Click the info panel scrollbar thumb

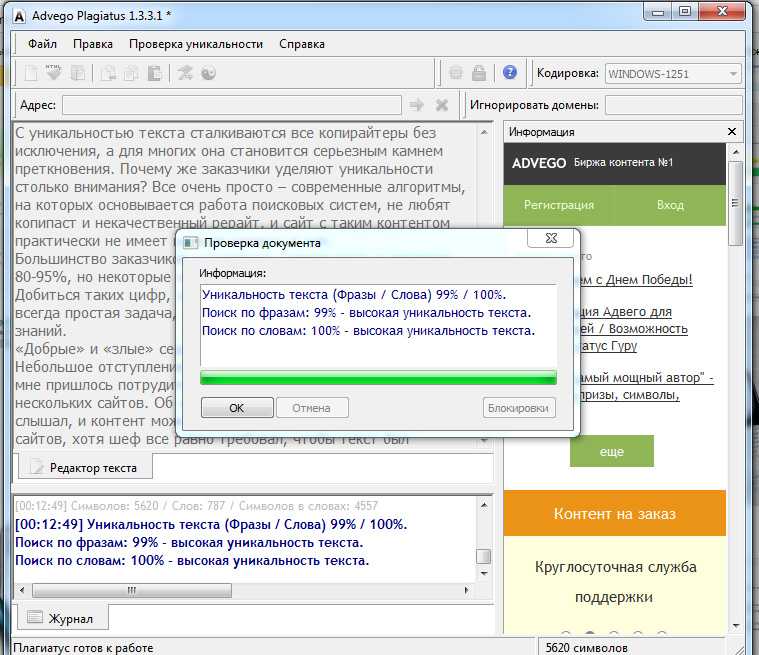click(735, 203)
